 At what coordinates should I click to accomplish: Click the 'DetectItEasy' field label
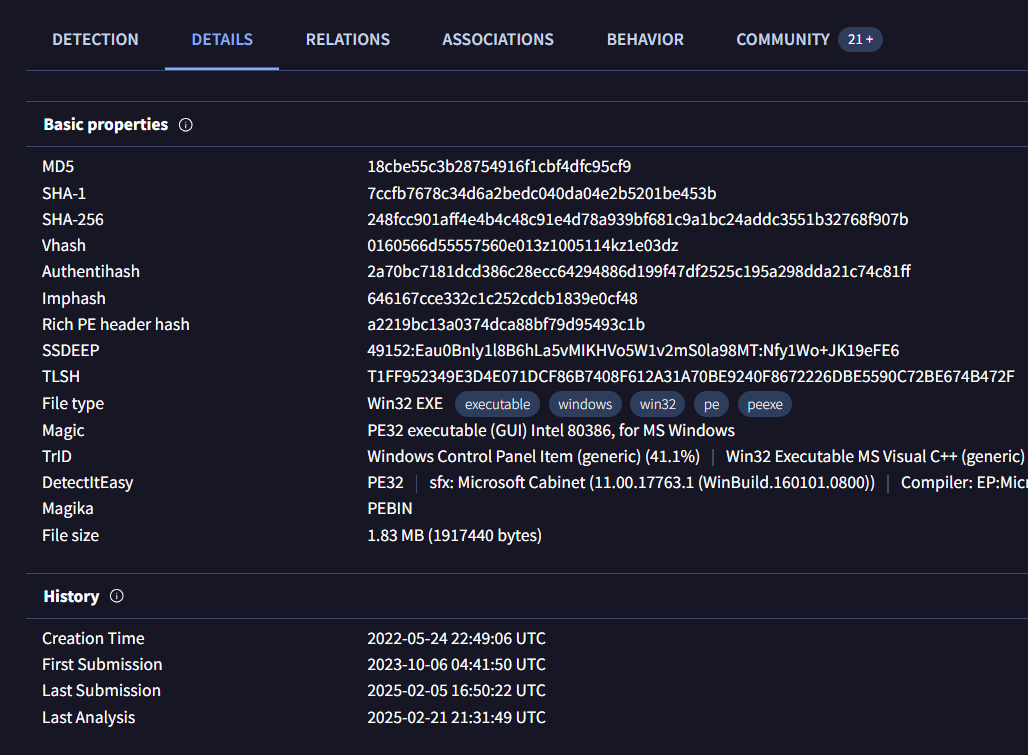coord(87,483)
